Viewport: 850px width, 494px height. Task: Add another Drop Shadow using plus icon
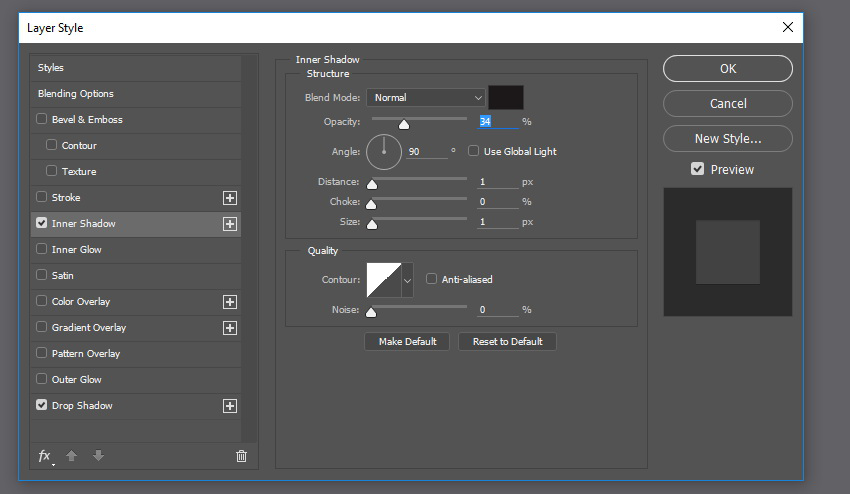(230, 406)
